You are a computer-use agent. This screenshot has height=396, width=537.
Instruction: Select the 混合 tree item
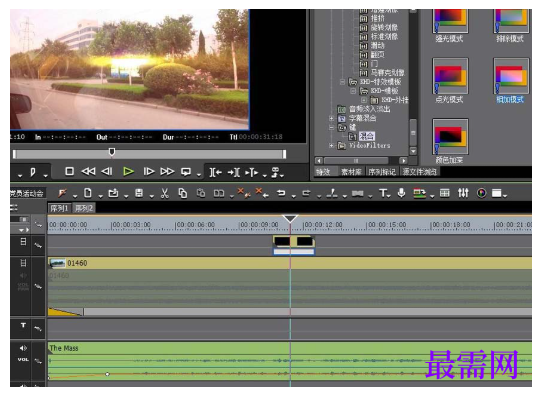[x=367, y=136]
